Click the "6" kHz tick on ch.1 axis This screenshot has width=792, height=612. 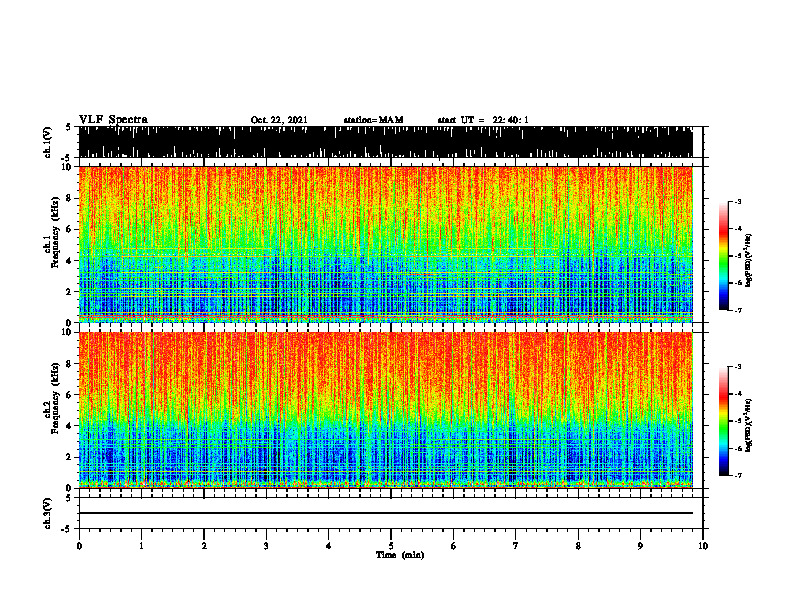[x=69, y=229]
